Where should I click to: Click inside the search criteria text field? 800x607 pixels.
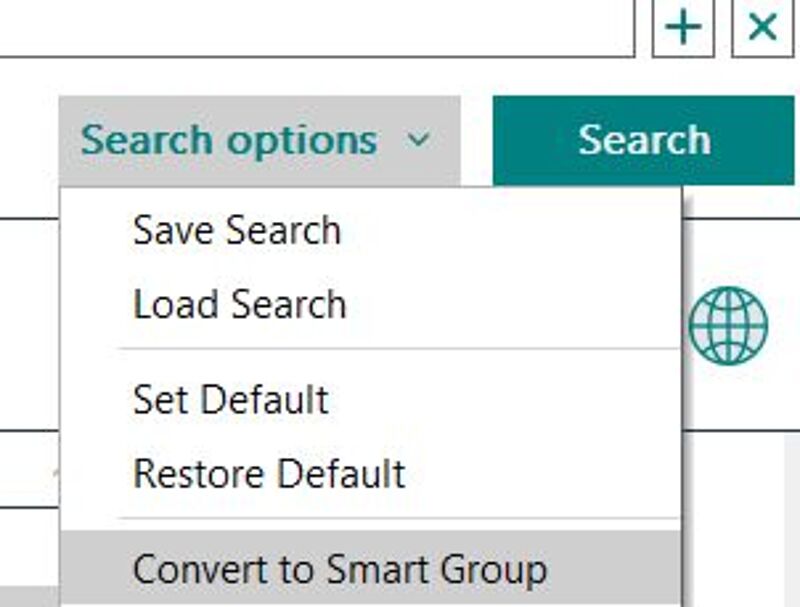click(317, 28)
